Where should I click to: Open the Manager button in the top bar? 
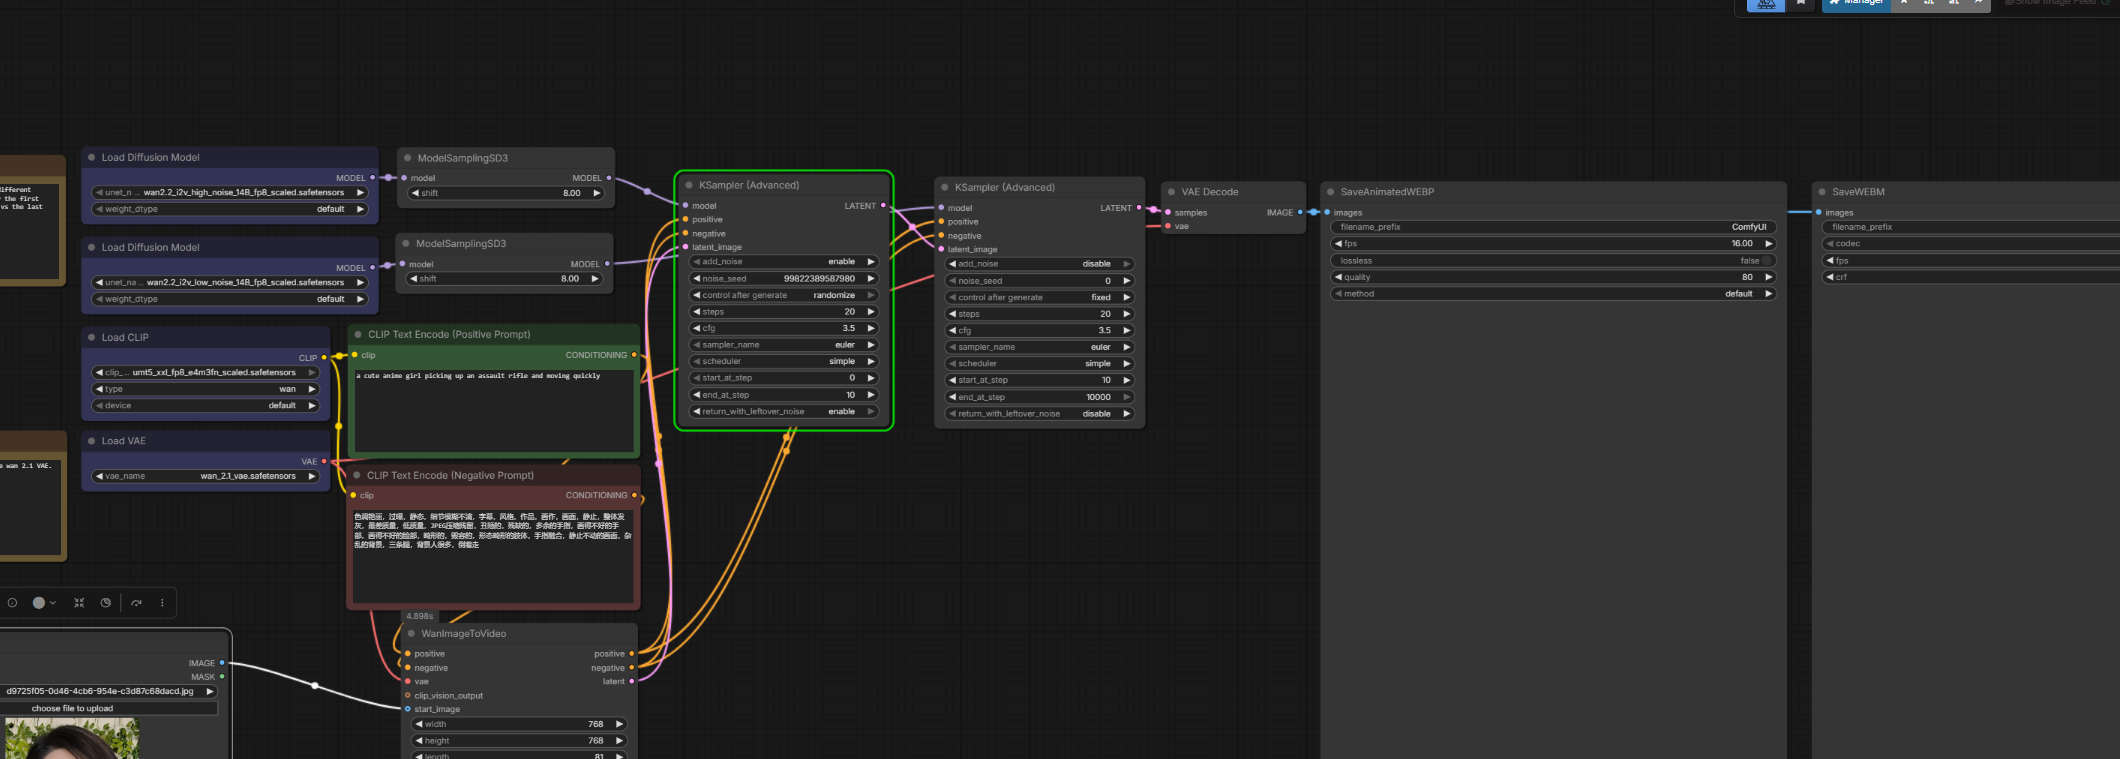coord(1856,3)
